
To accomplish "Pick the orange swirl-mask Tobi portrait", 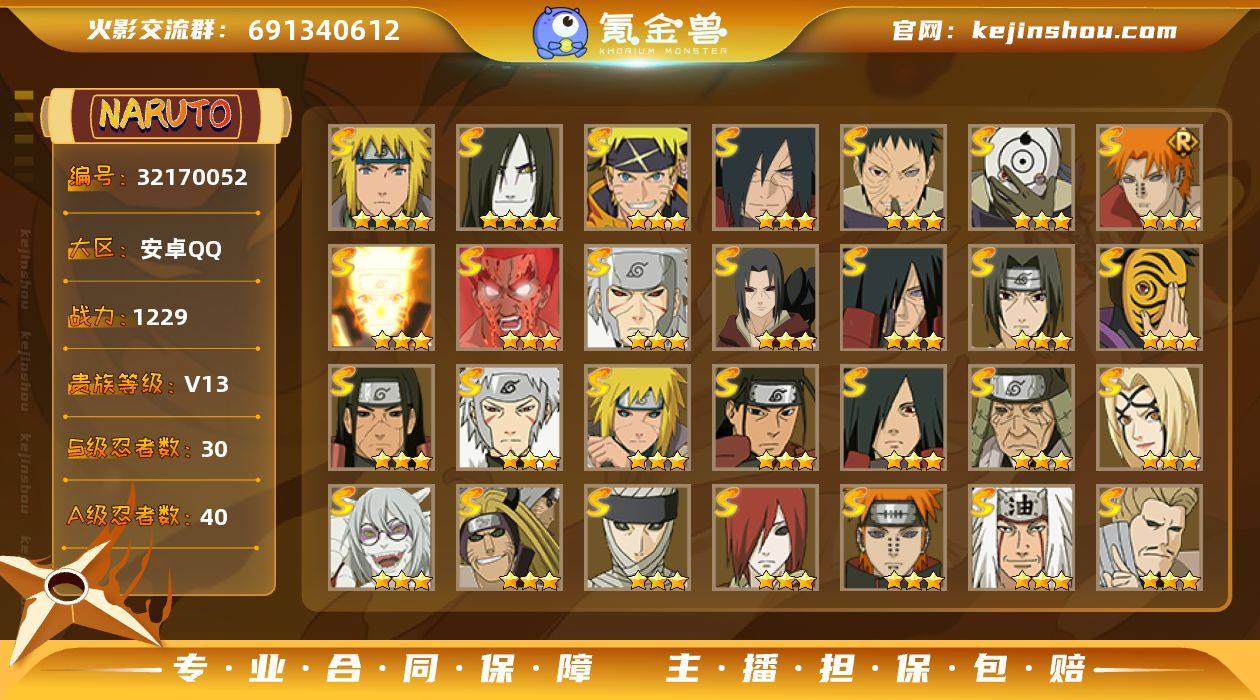I will click(1149, 298).
